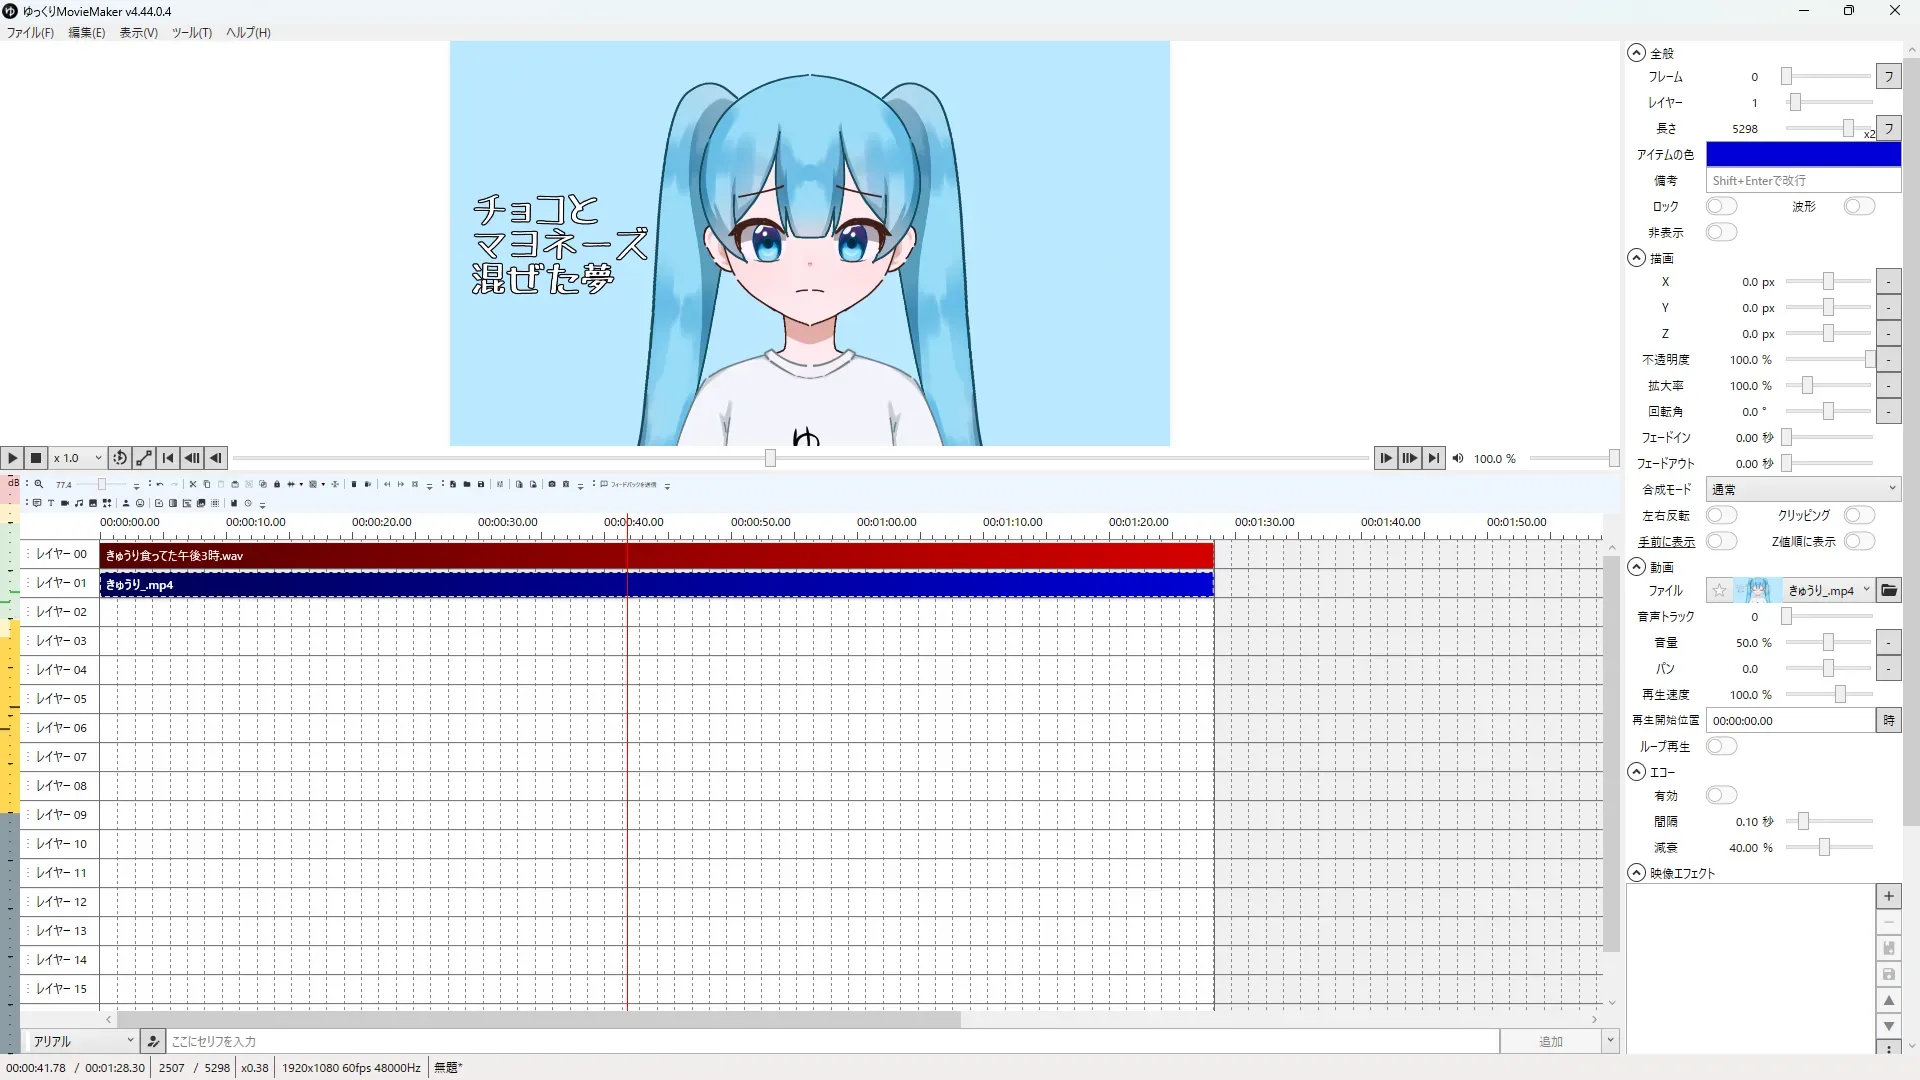Toggle the loop playback icon
This screenshot has height=1080, width=1920.
click(x=119, y=458)
